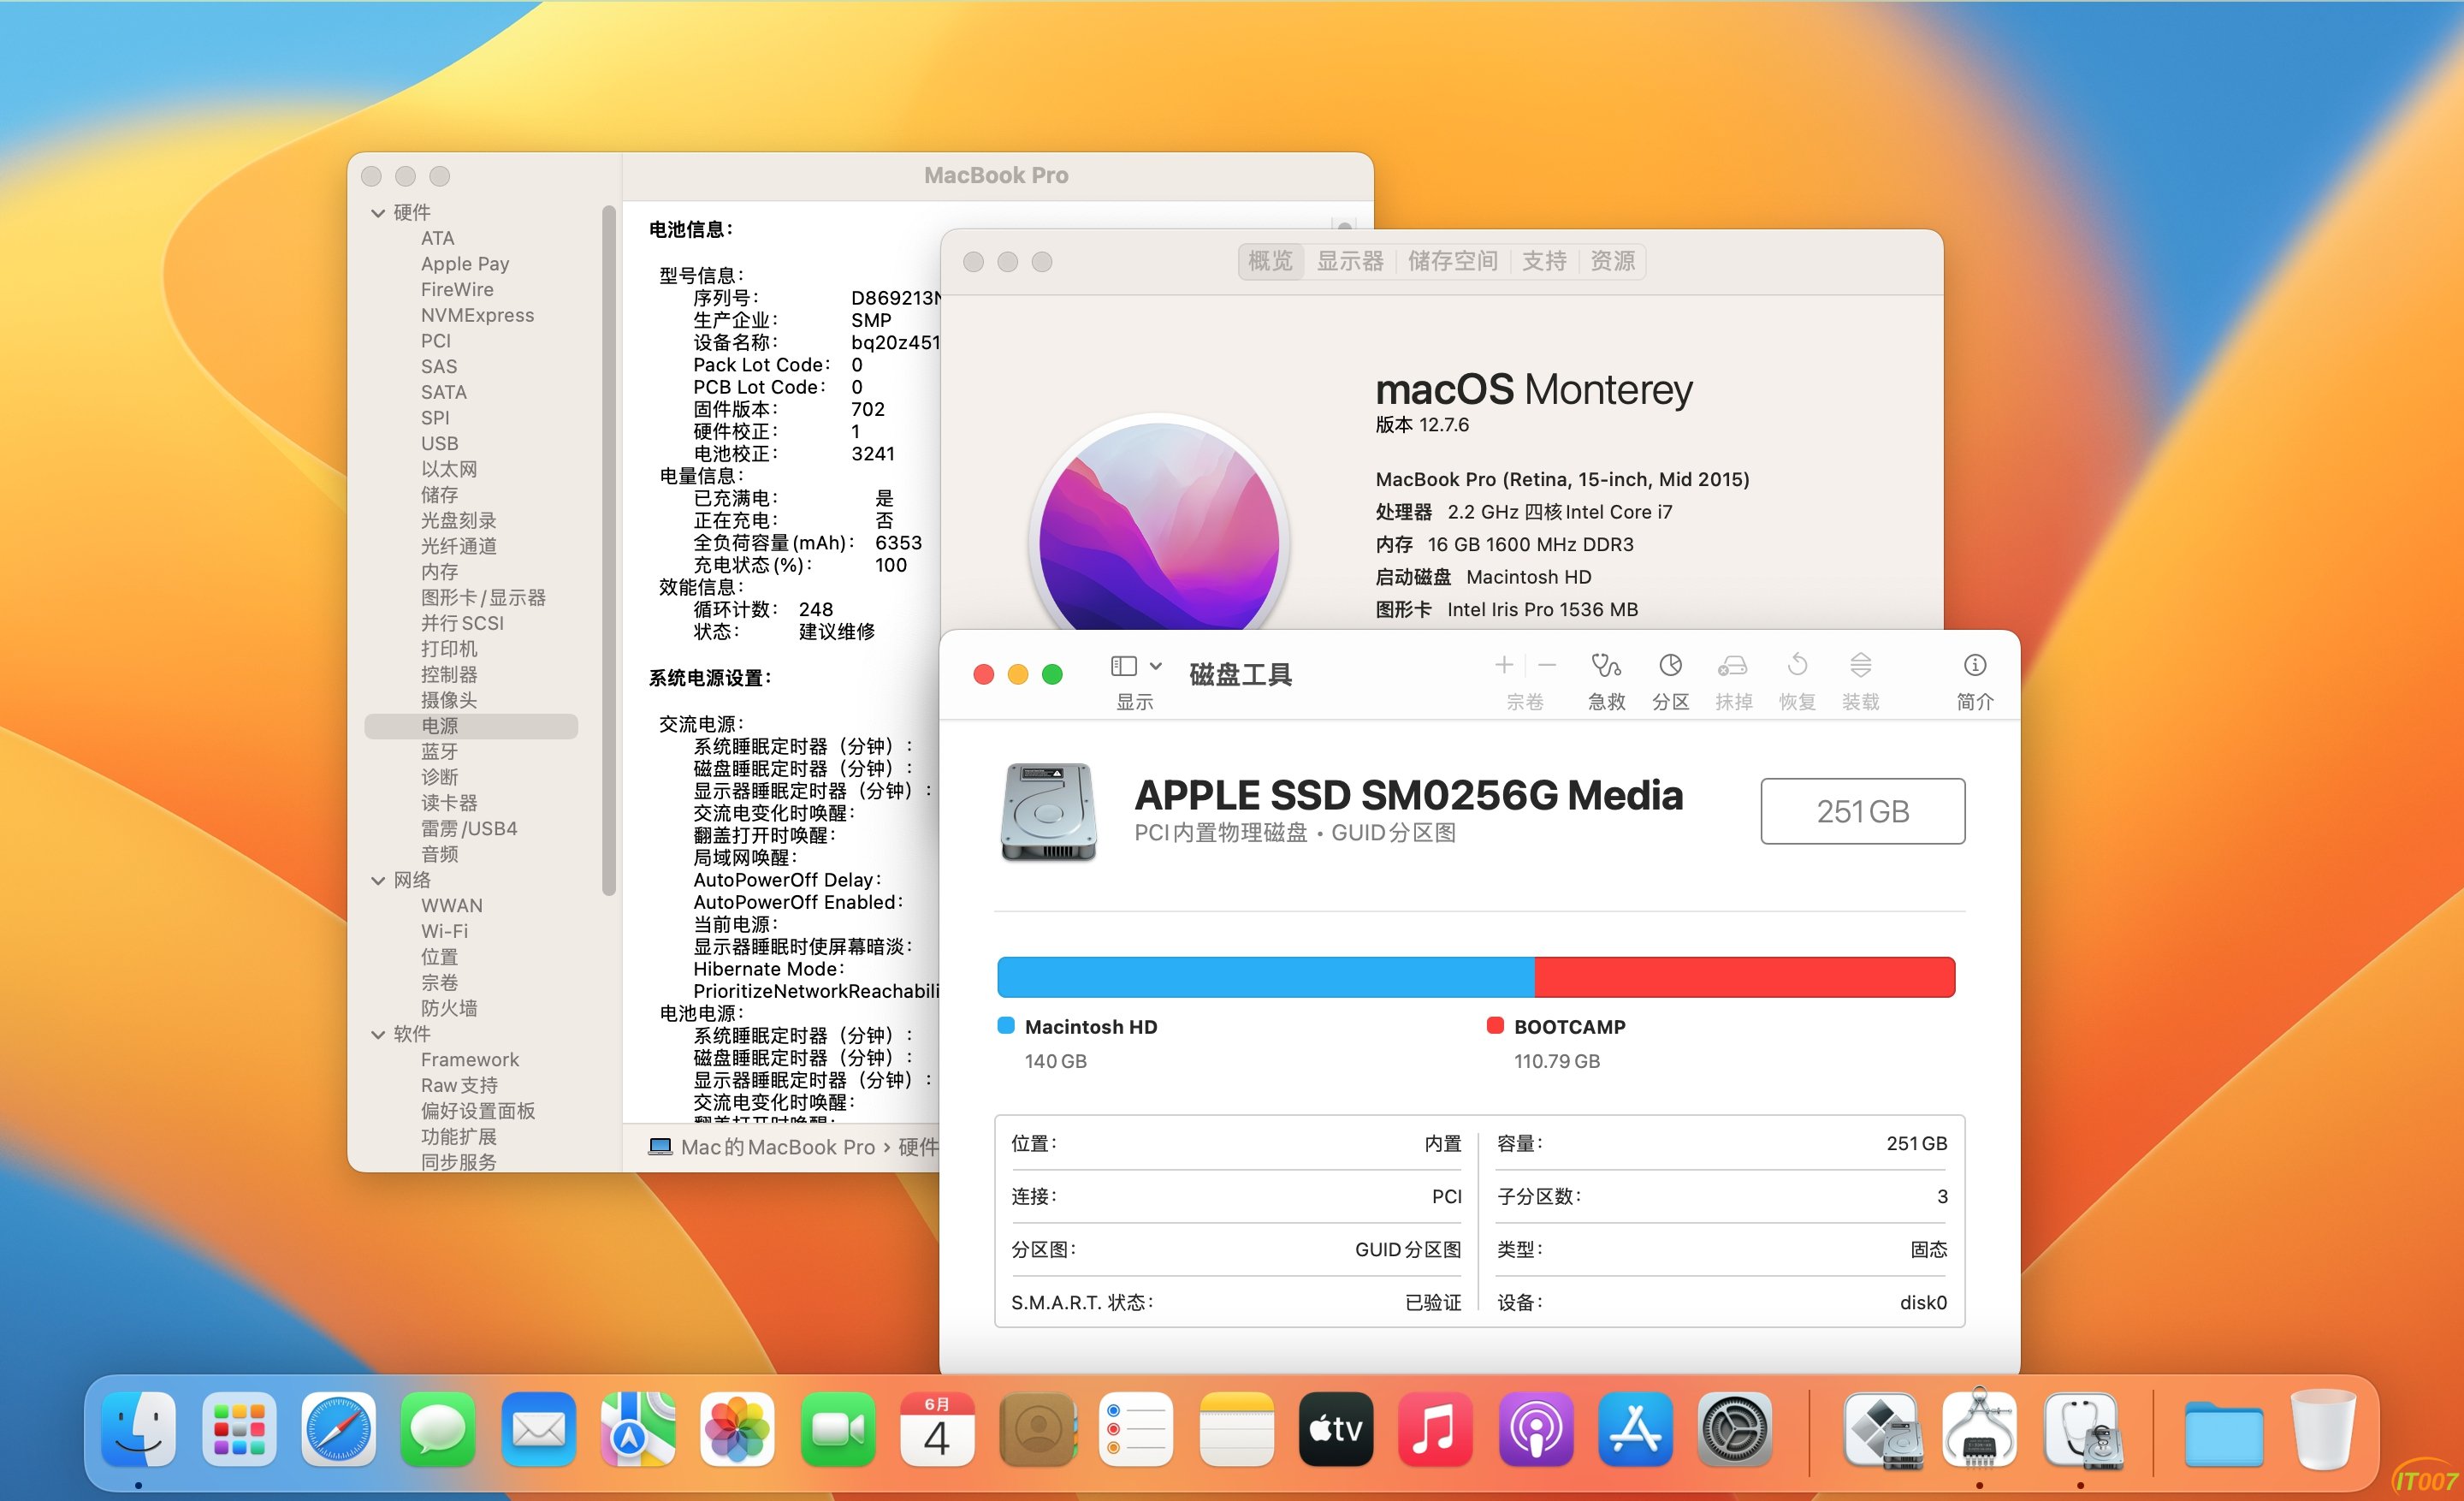
Task: Select NVMExpress in the sidebar
Action: point(477,315)
